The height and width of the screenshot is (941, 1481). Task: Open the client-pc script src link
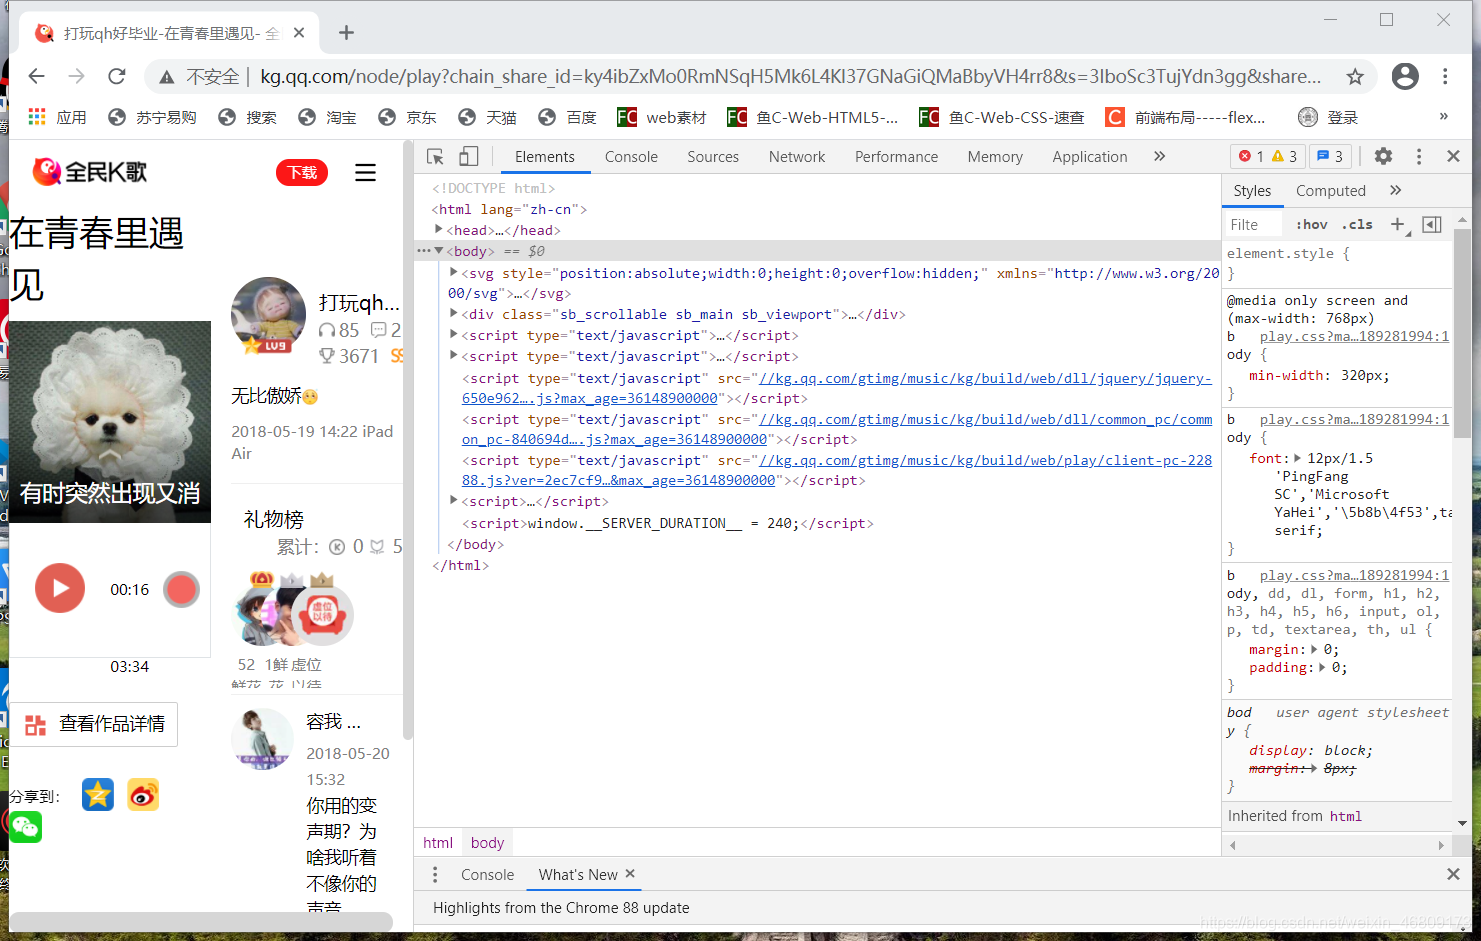tap(985, 460)
